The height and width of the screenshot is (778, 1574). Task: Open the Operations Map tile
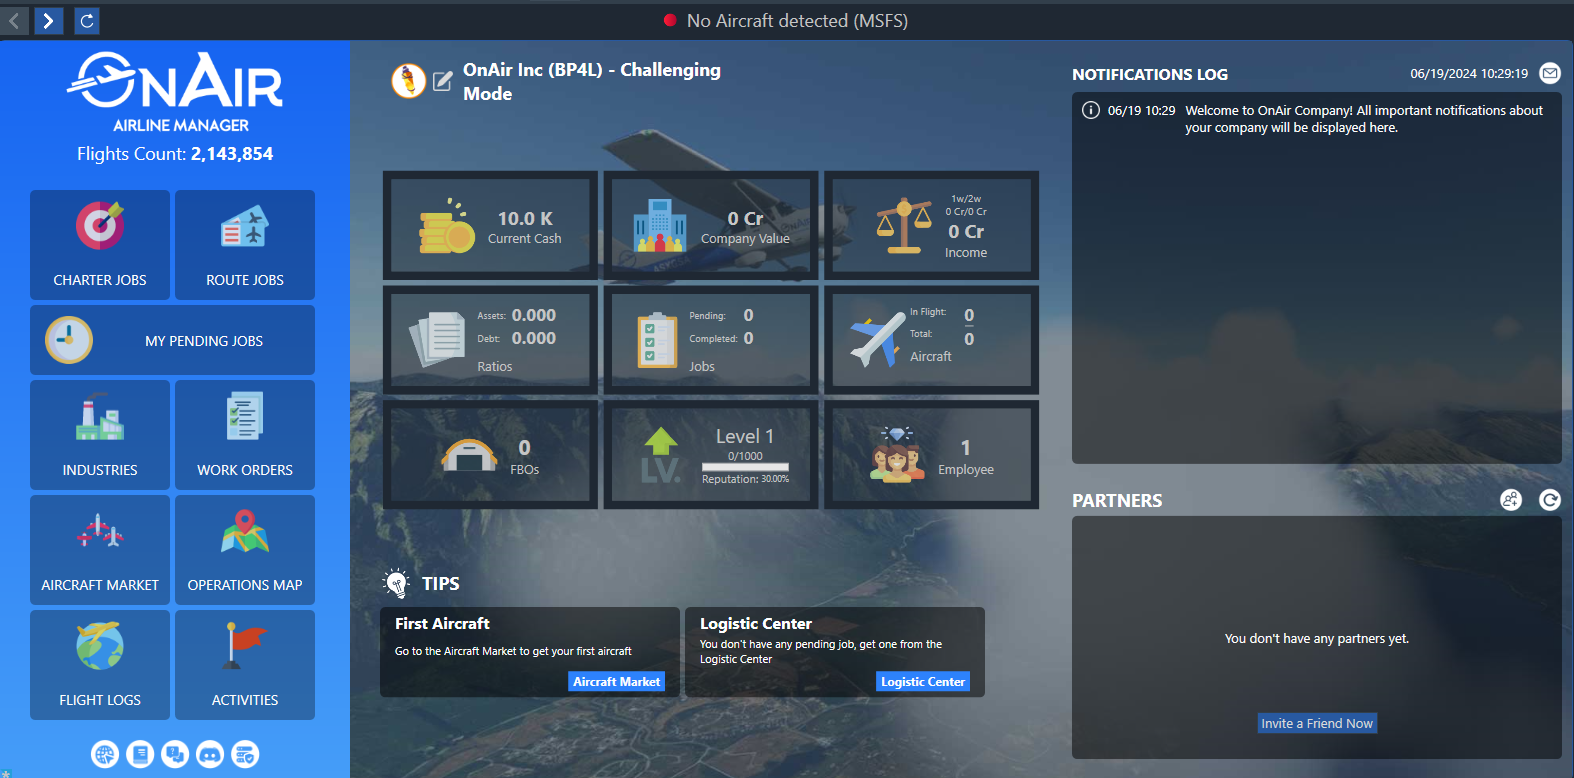click(x=245, y=550)
